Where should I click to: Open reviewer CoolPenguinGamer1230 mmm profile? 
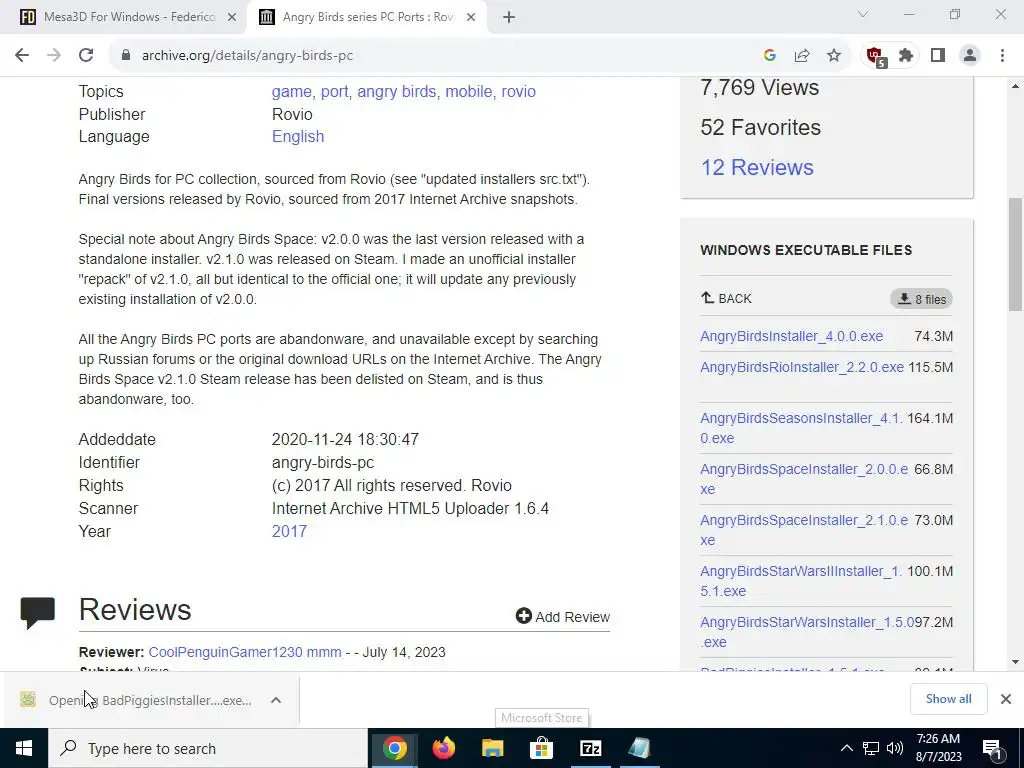(x=245, y=652)
